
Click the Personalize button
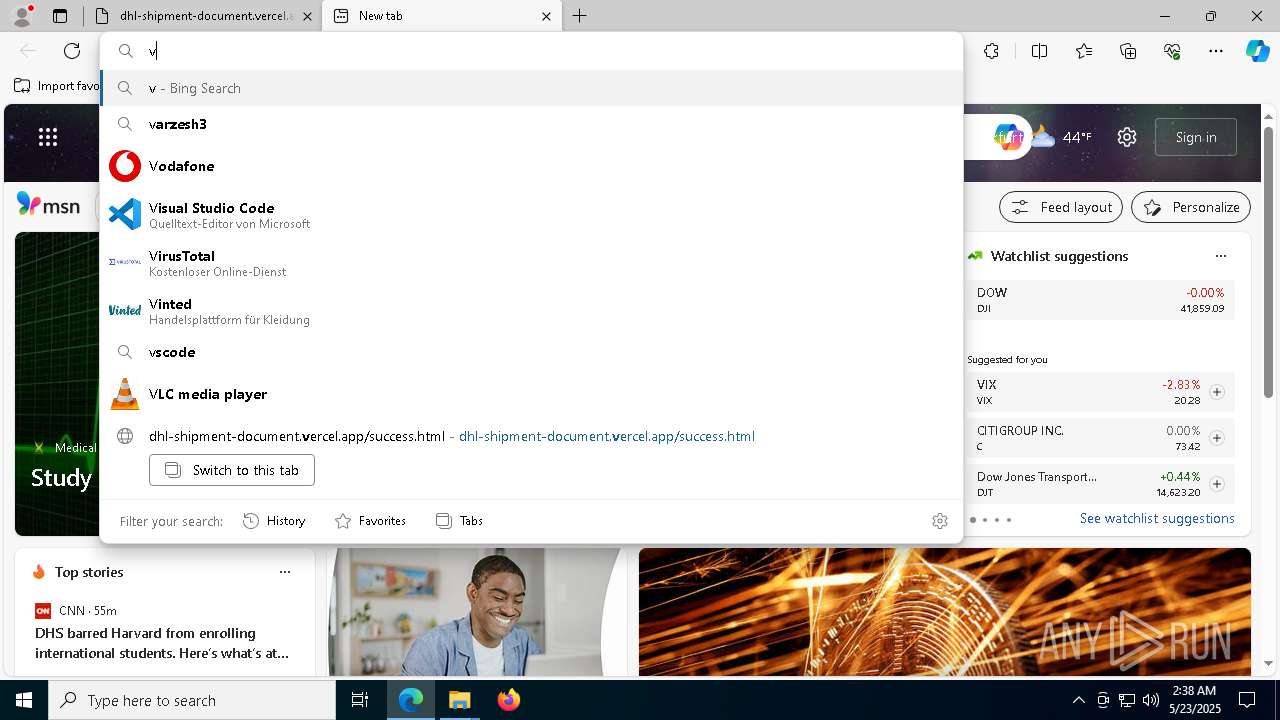(1191, 207)
